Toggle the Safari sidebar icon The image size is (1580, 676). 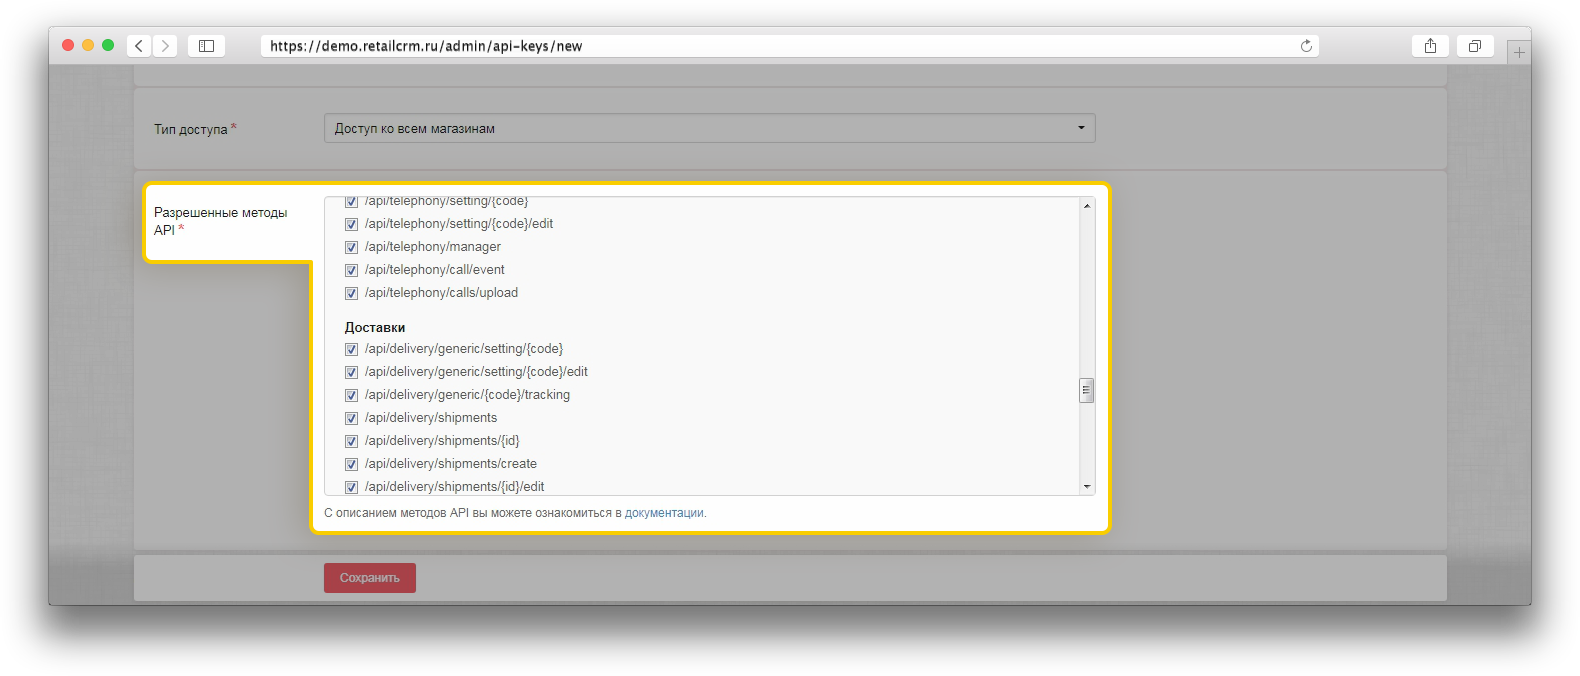(206, 46)
